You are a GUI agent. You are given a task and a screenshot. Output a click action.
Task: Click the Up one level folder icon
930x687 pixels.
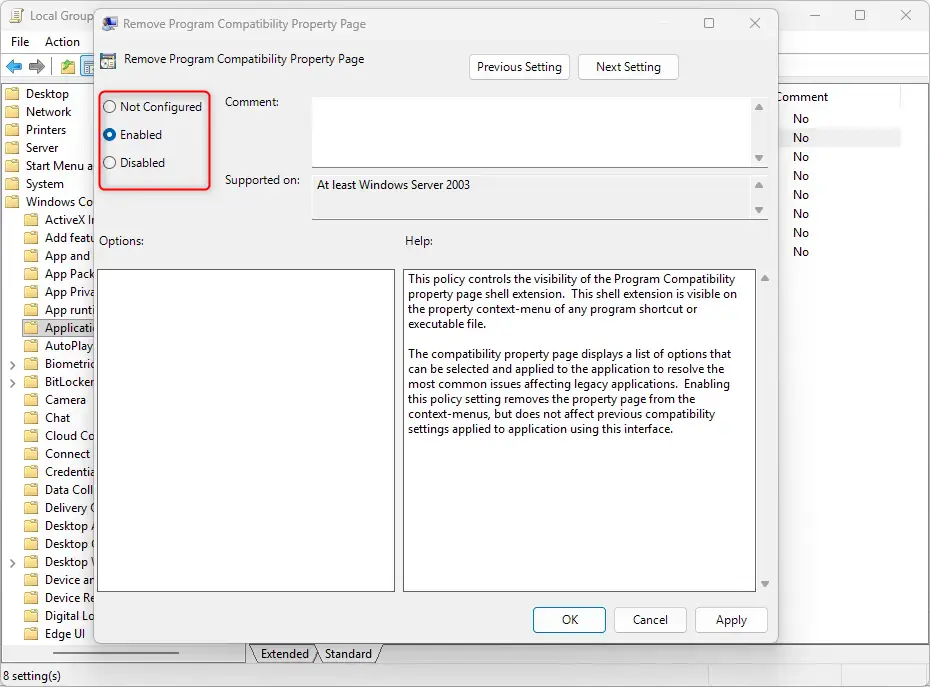[x=68, y=66]
